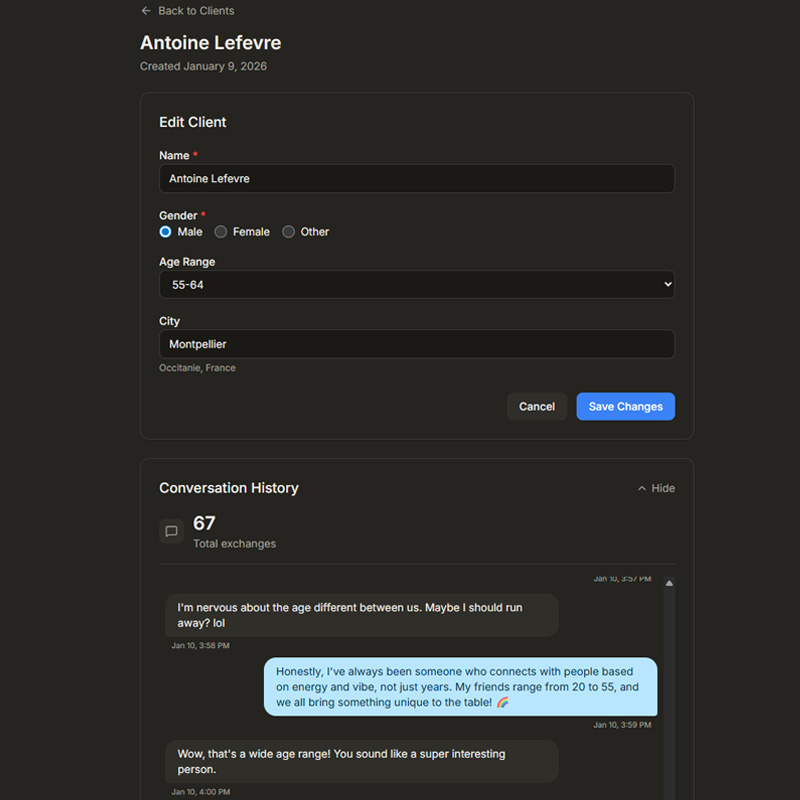Click the conversation scrollbar track
Screen dimensions: 800x800
point(669,700)
